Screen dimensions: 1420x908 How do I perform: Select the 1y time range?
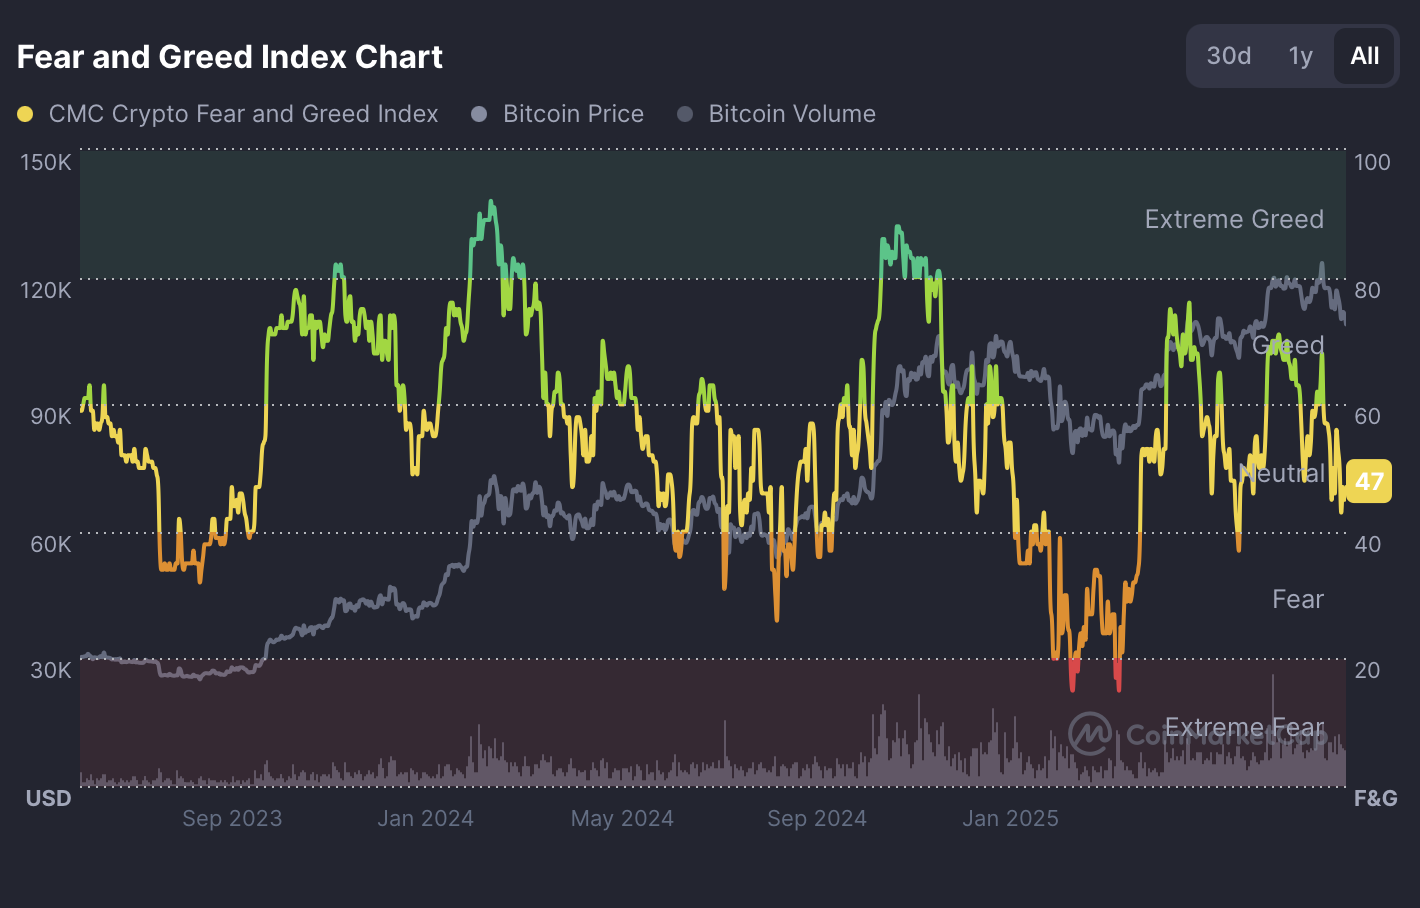coord(1300,56)
